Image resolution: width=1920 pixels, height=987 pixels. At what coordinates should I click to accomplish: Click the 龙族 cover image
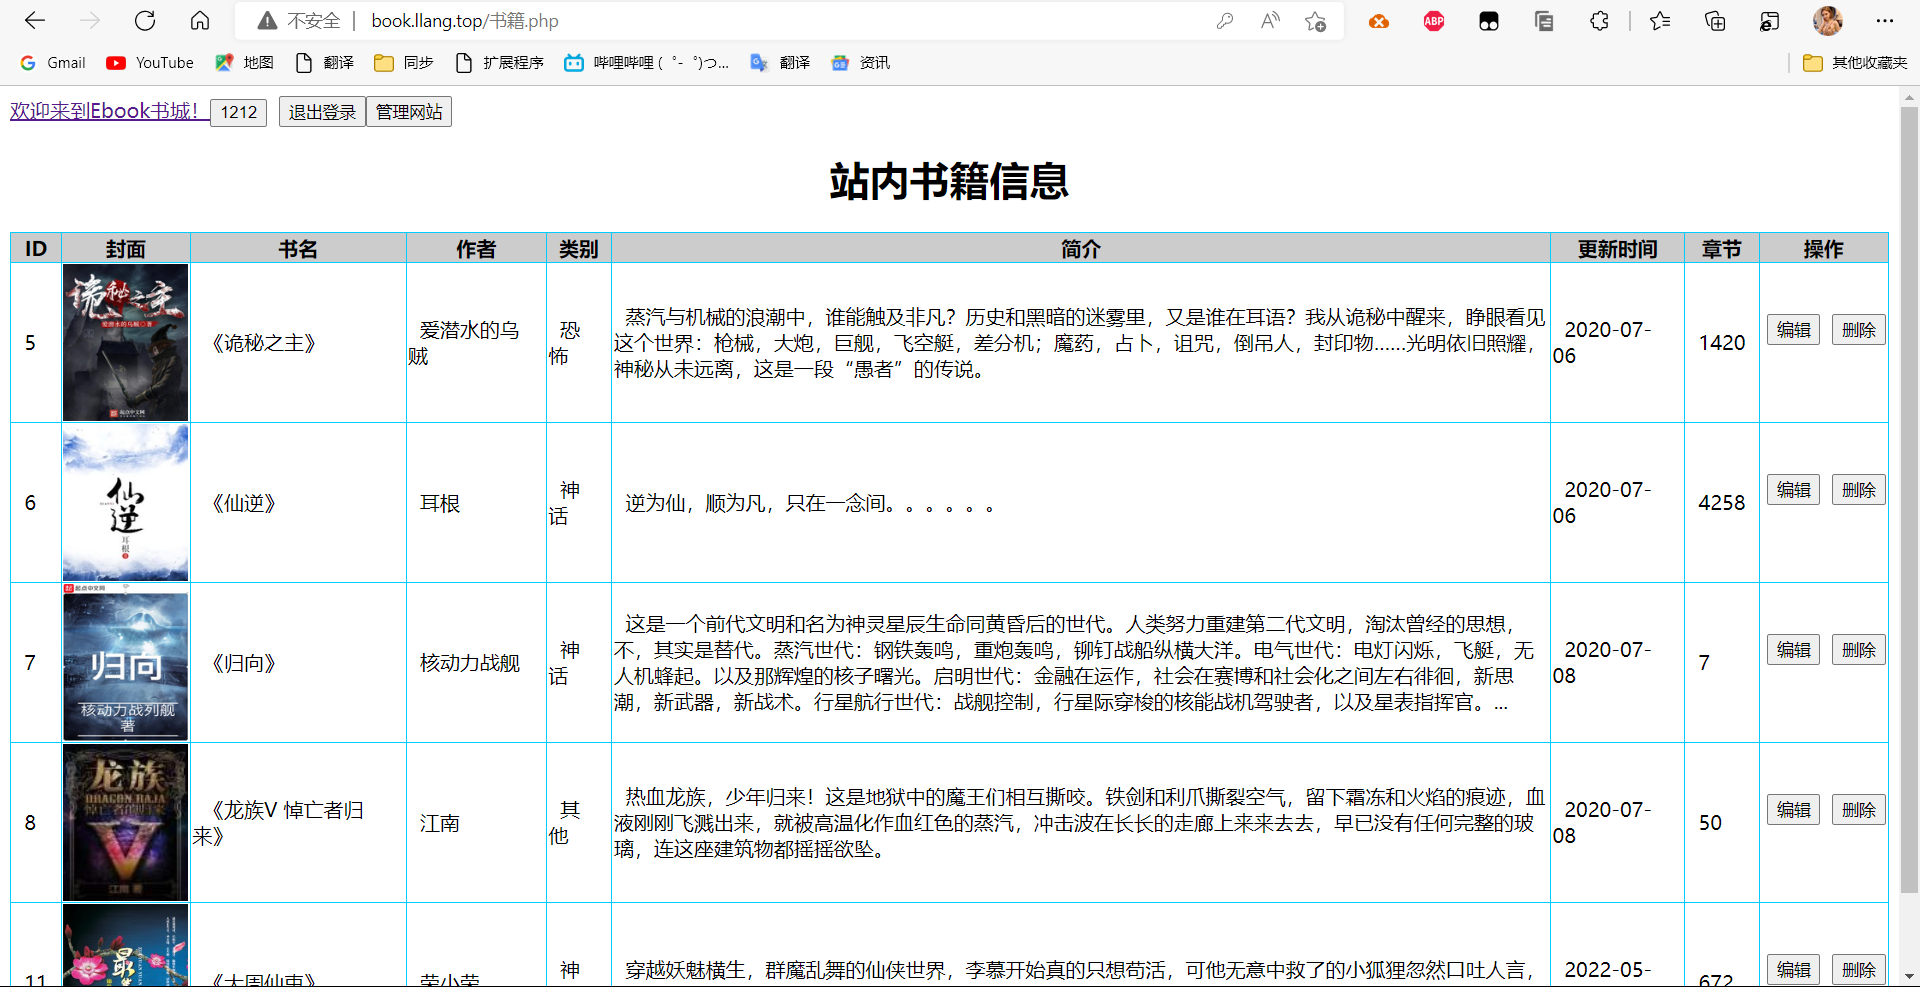[125, 823]
